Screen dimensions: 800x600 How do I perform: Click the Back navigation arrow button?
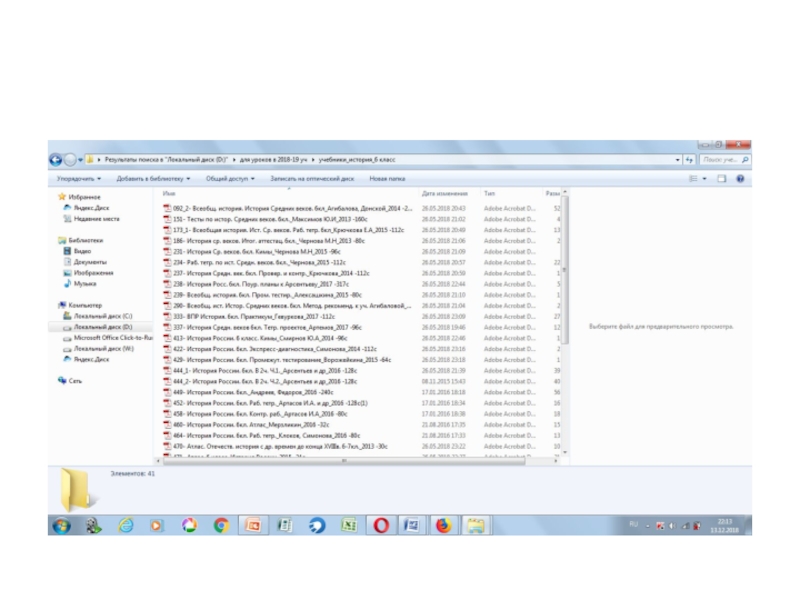point(56,160)
